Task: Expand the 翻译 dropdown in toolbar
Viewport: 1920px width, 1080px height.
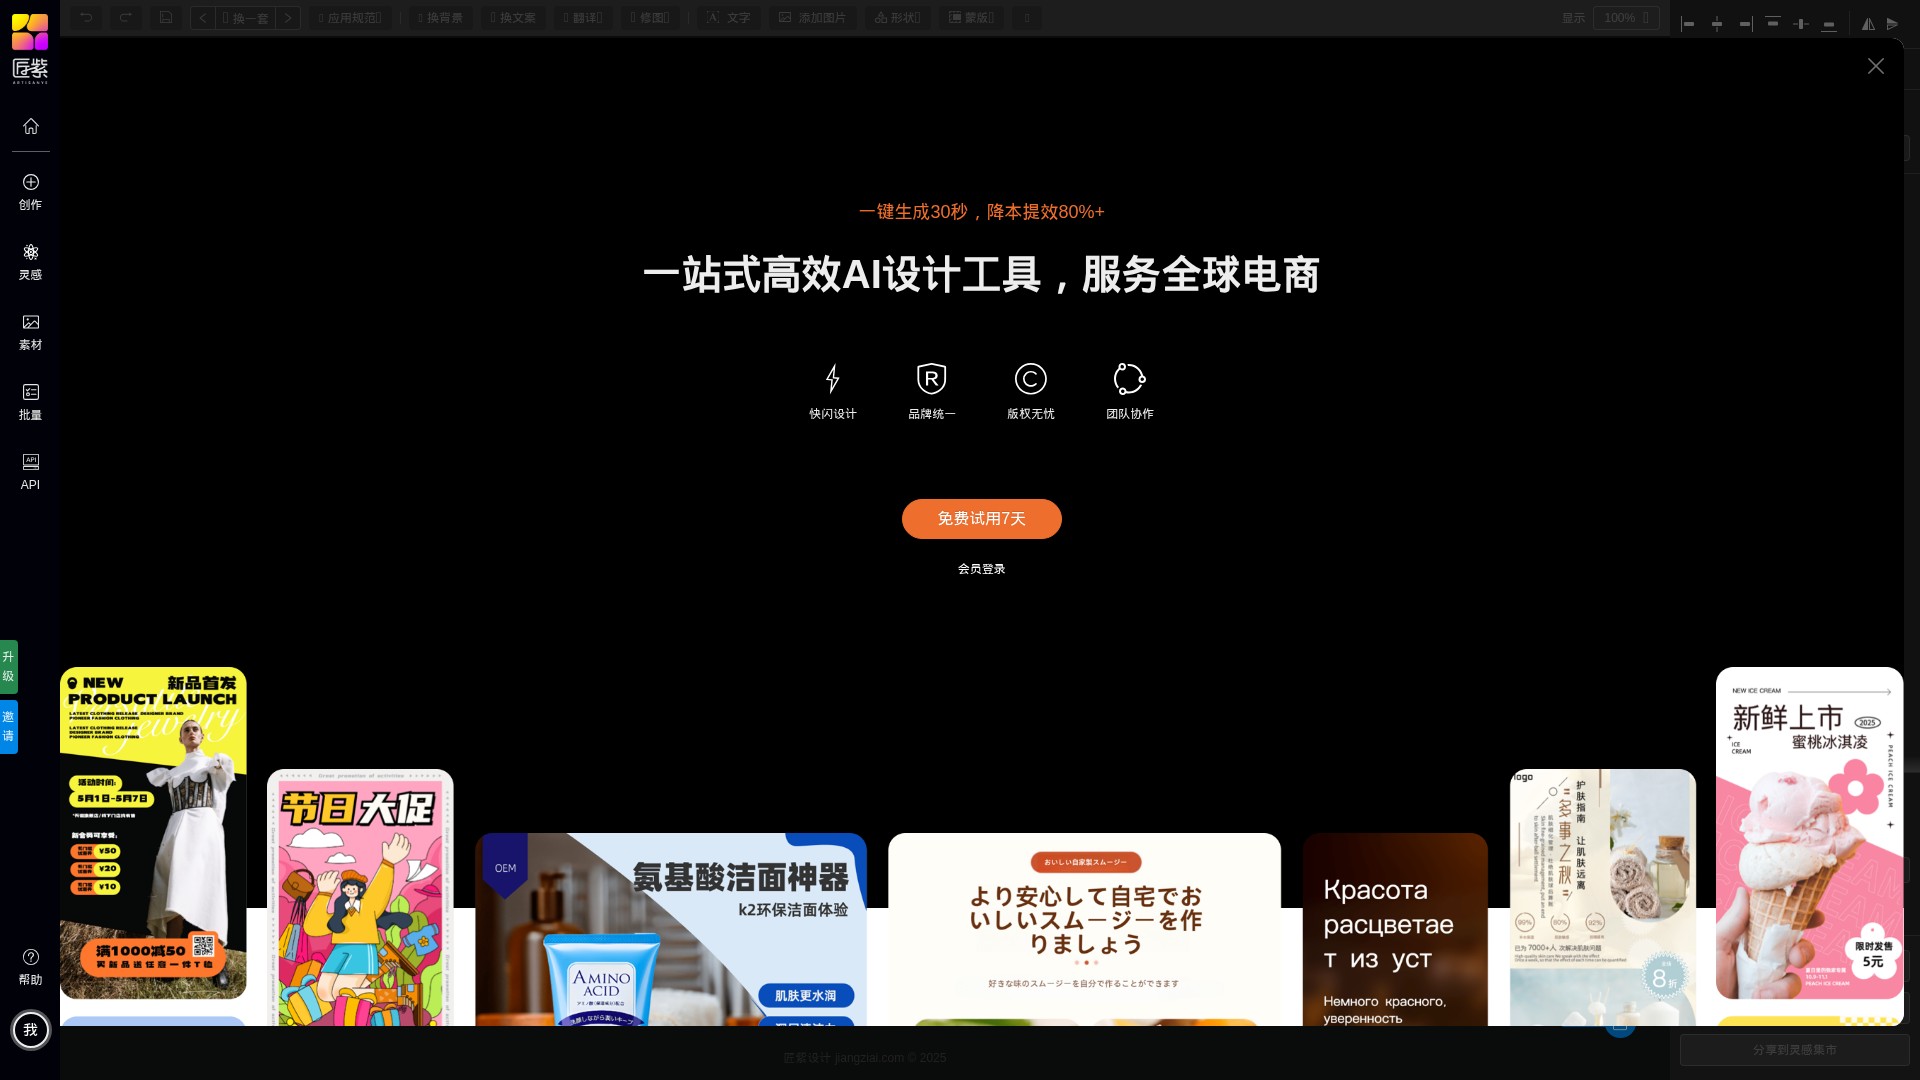Action: (583, 18)
